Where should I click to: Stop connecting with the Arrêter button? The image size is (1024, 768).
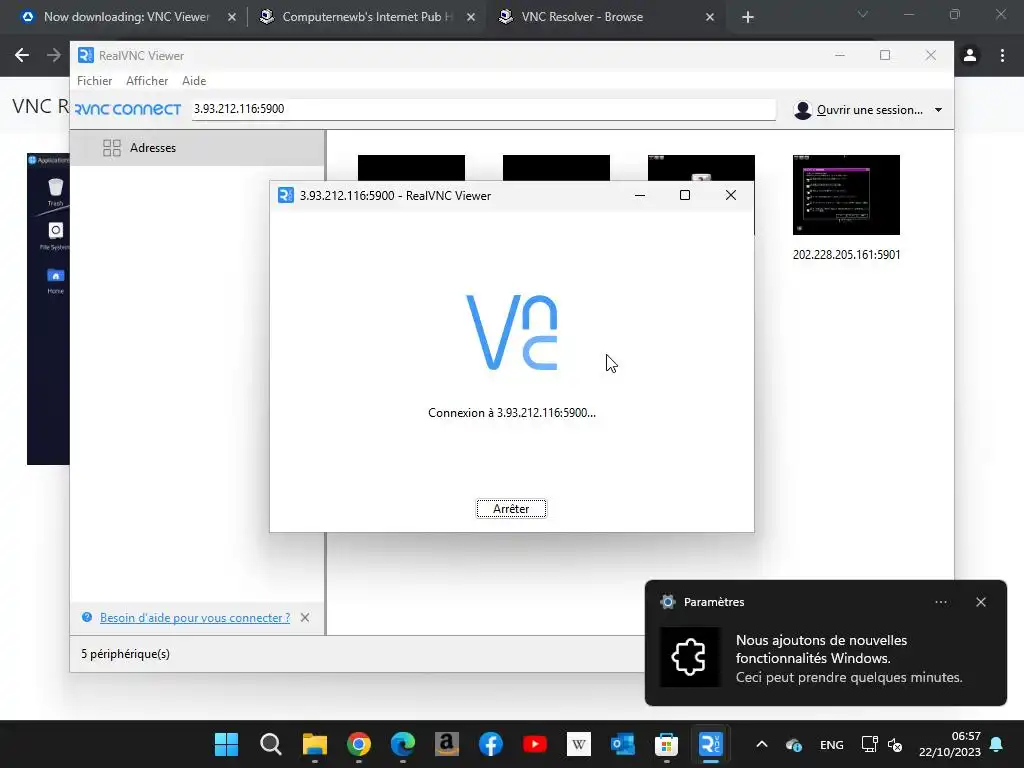[x=511, y=509]
